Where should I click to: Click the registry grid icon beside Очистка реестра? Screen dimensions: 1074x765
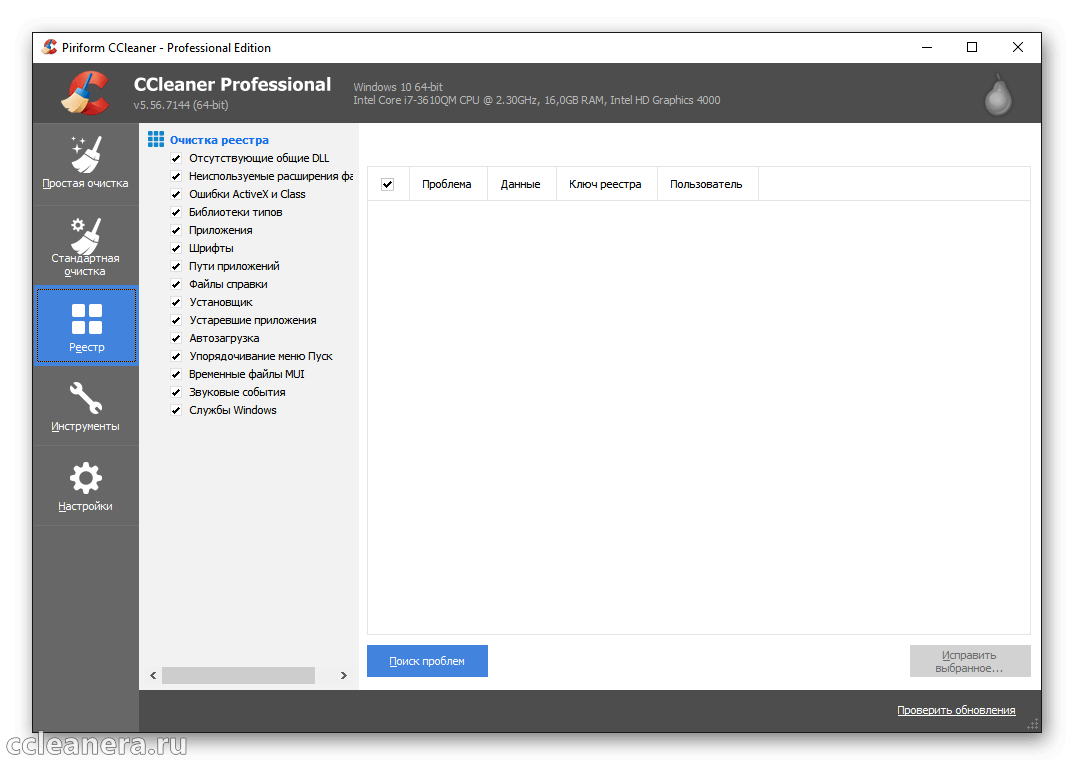(x=156, y=140)
